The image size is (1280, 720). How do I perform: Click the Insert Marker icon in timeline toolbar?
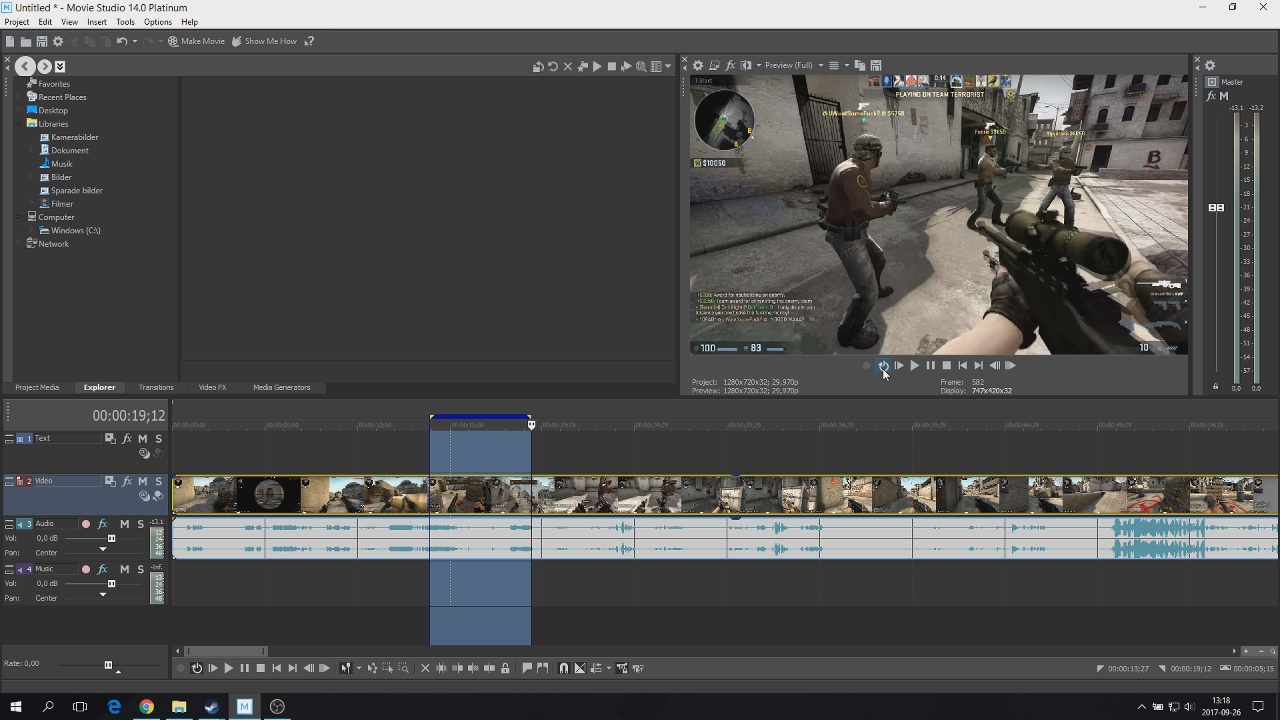pos(527,668)
